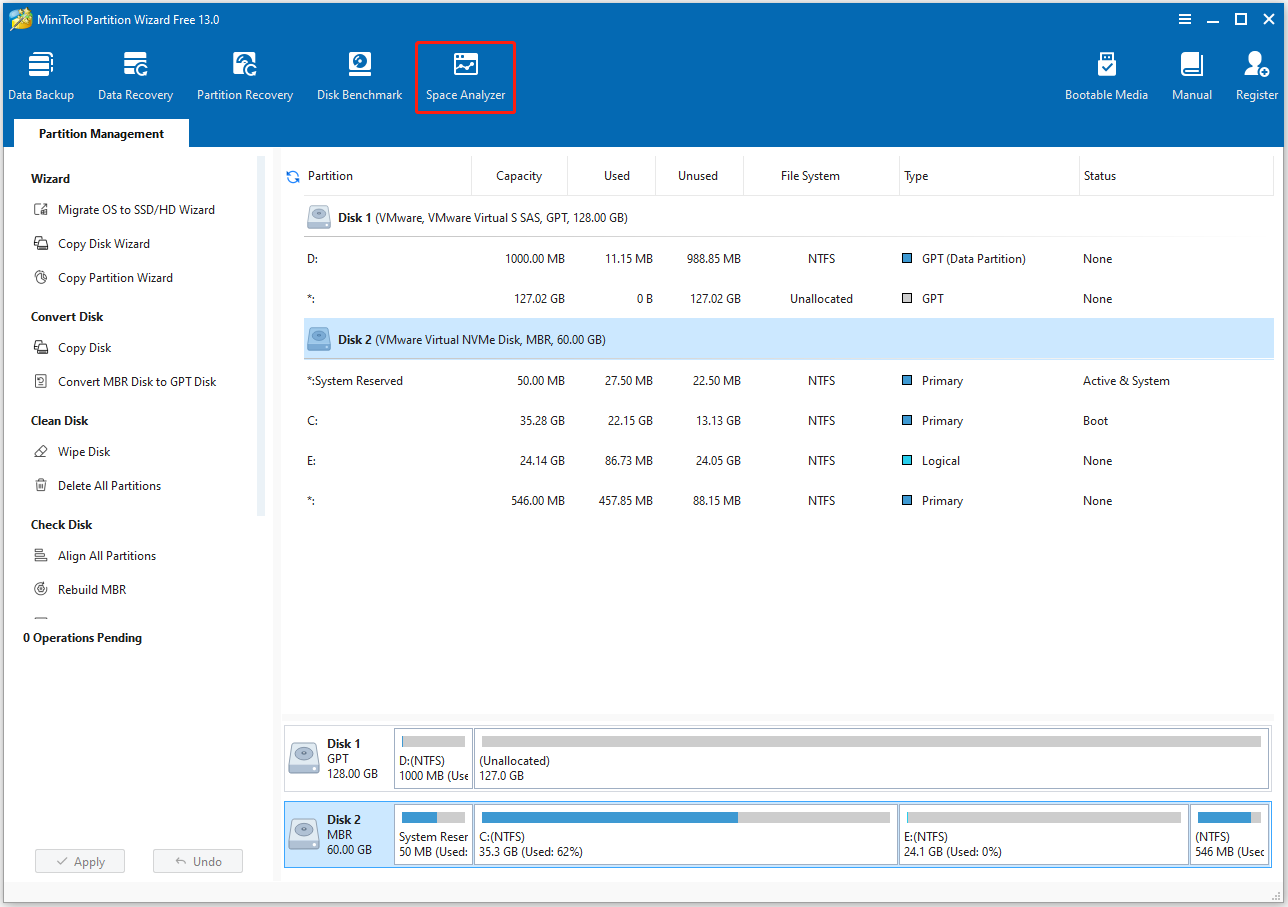Open the Data Recovery tool
This screenshot has width=1288, height=907.
coord(135,75)
